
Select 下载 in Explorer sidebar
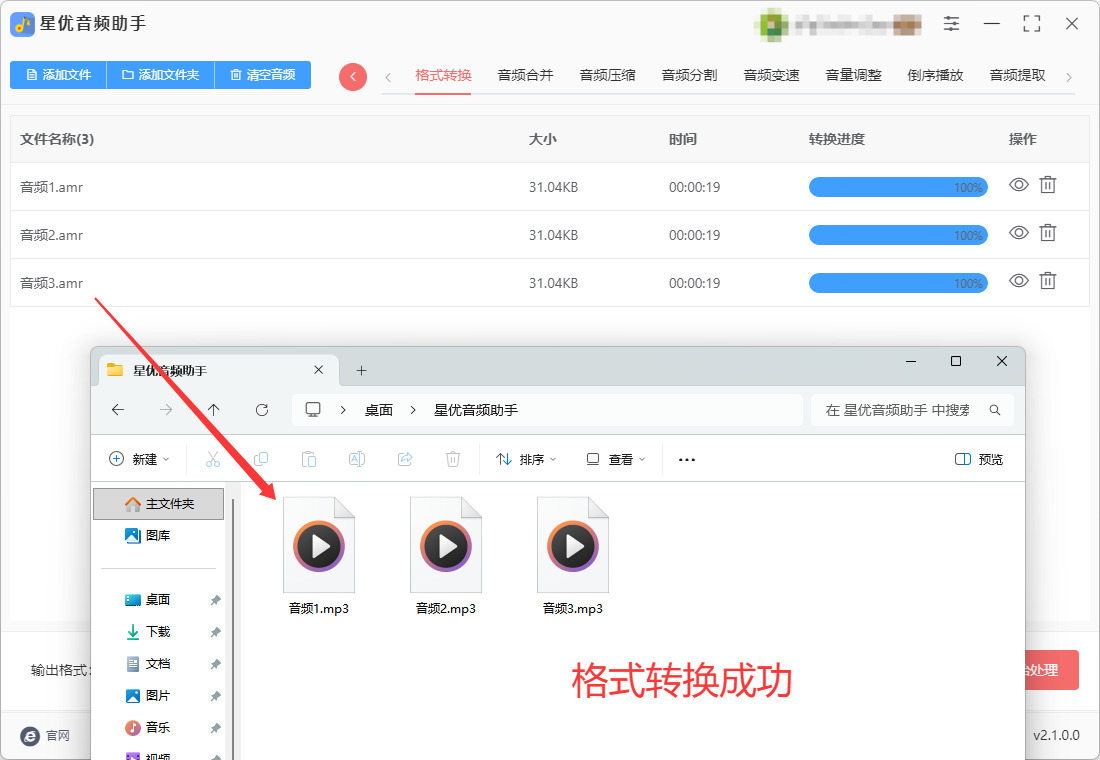[158, 632]
